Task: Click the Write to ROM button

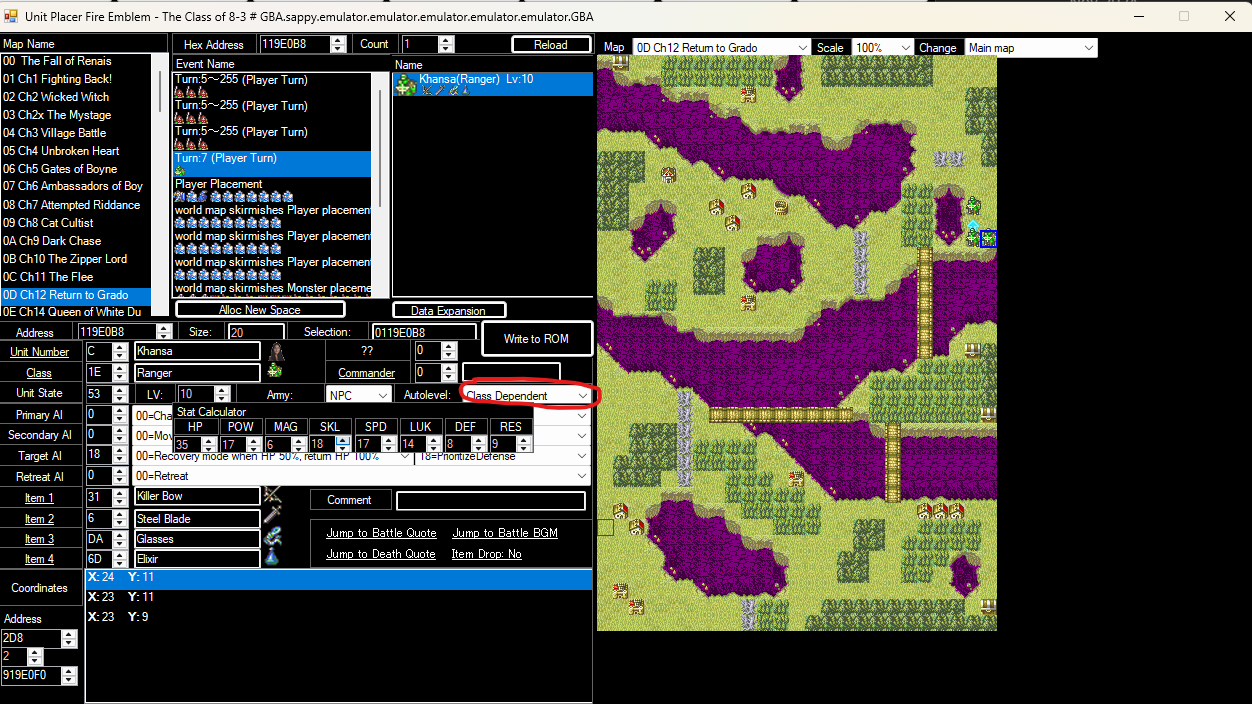Action: click(536, 339)
